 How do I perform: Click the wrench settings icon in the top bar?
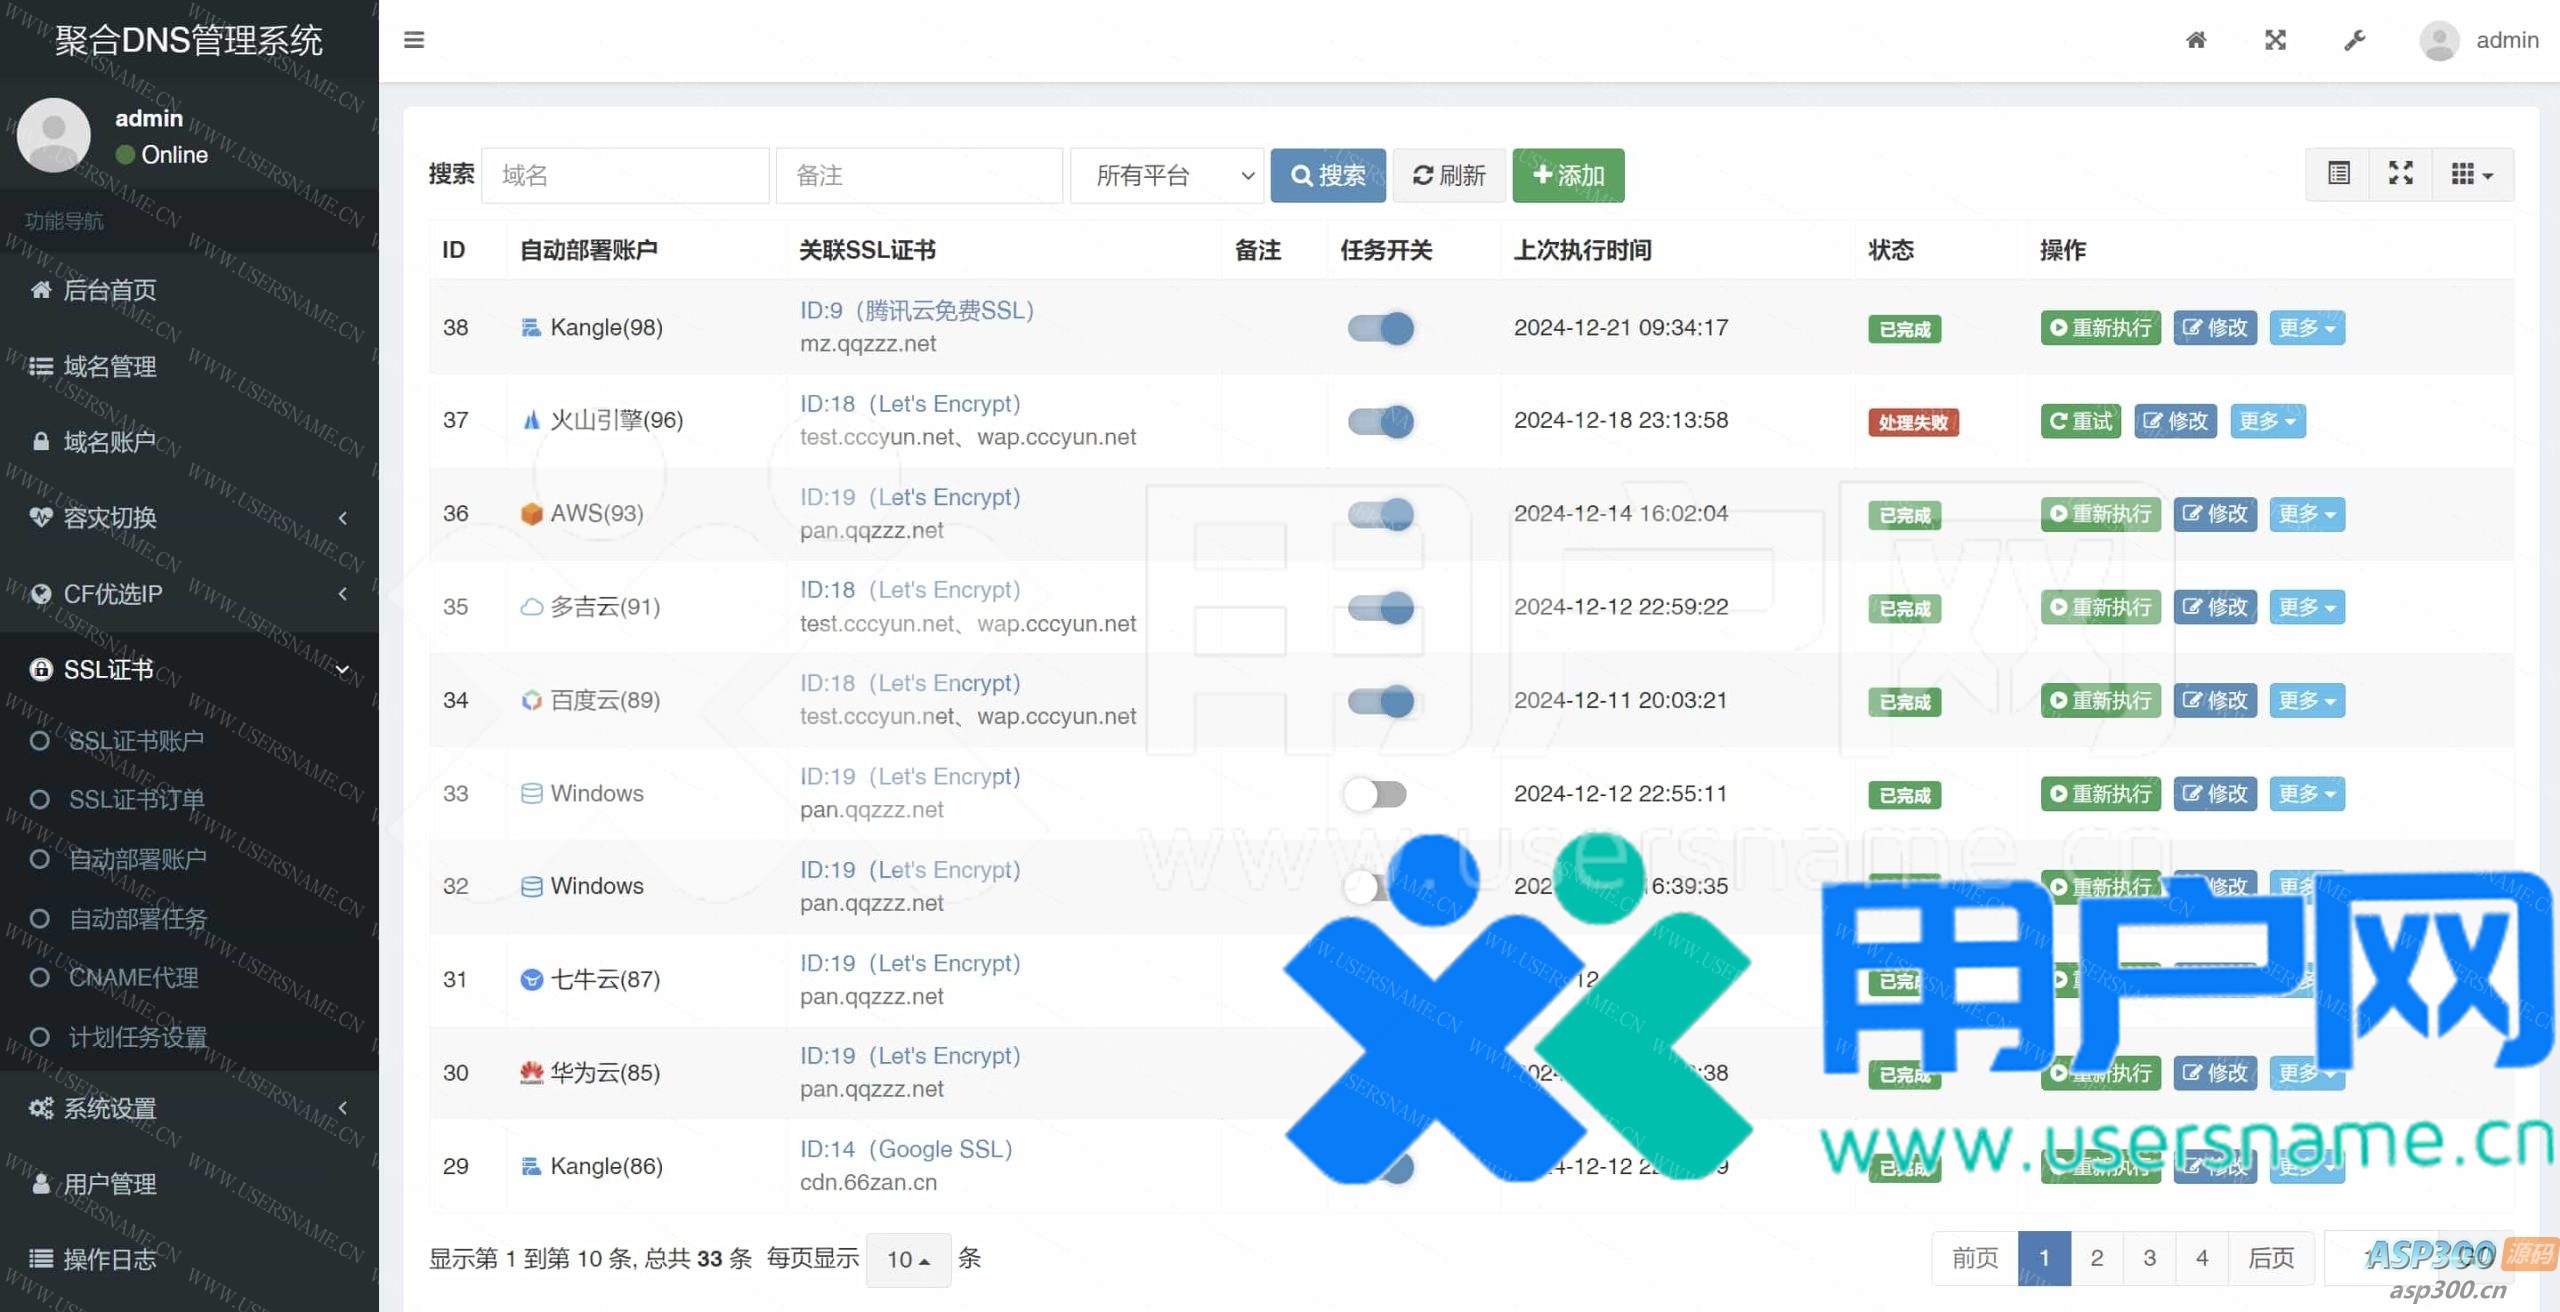[2354, 40]
